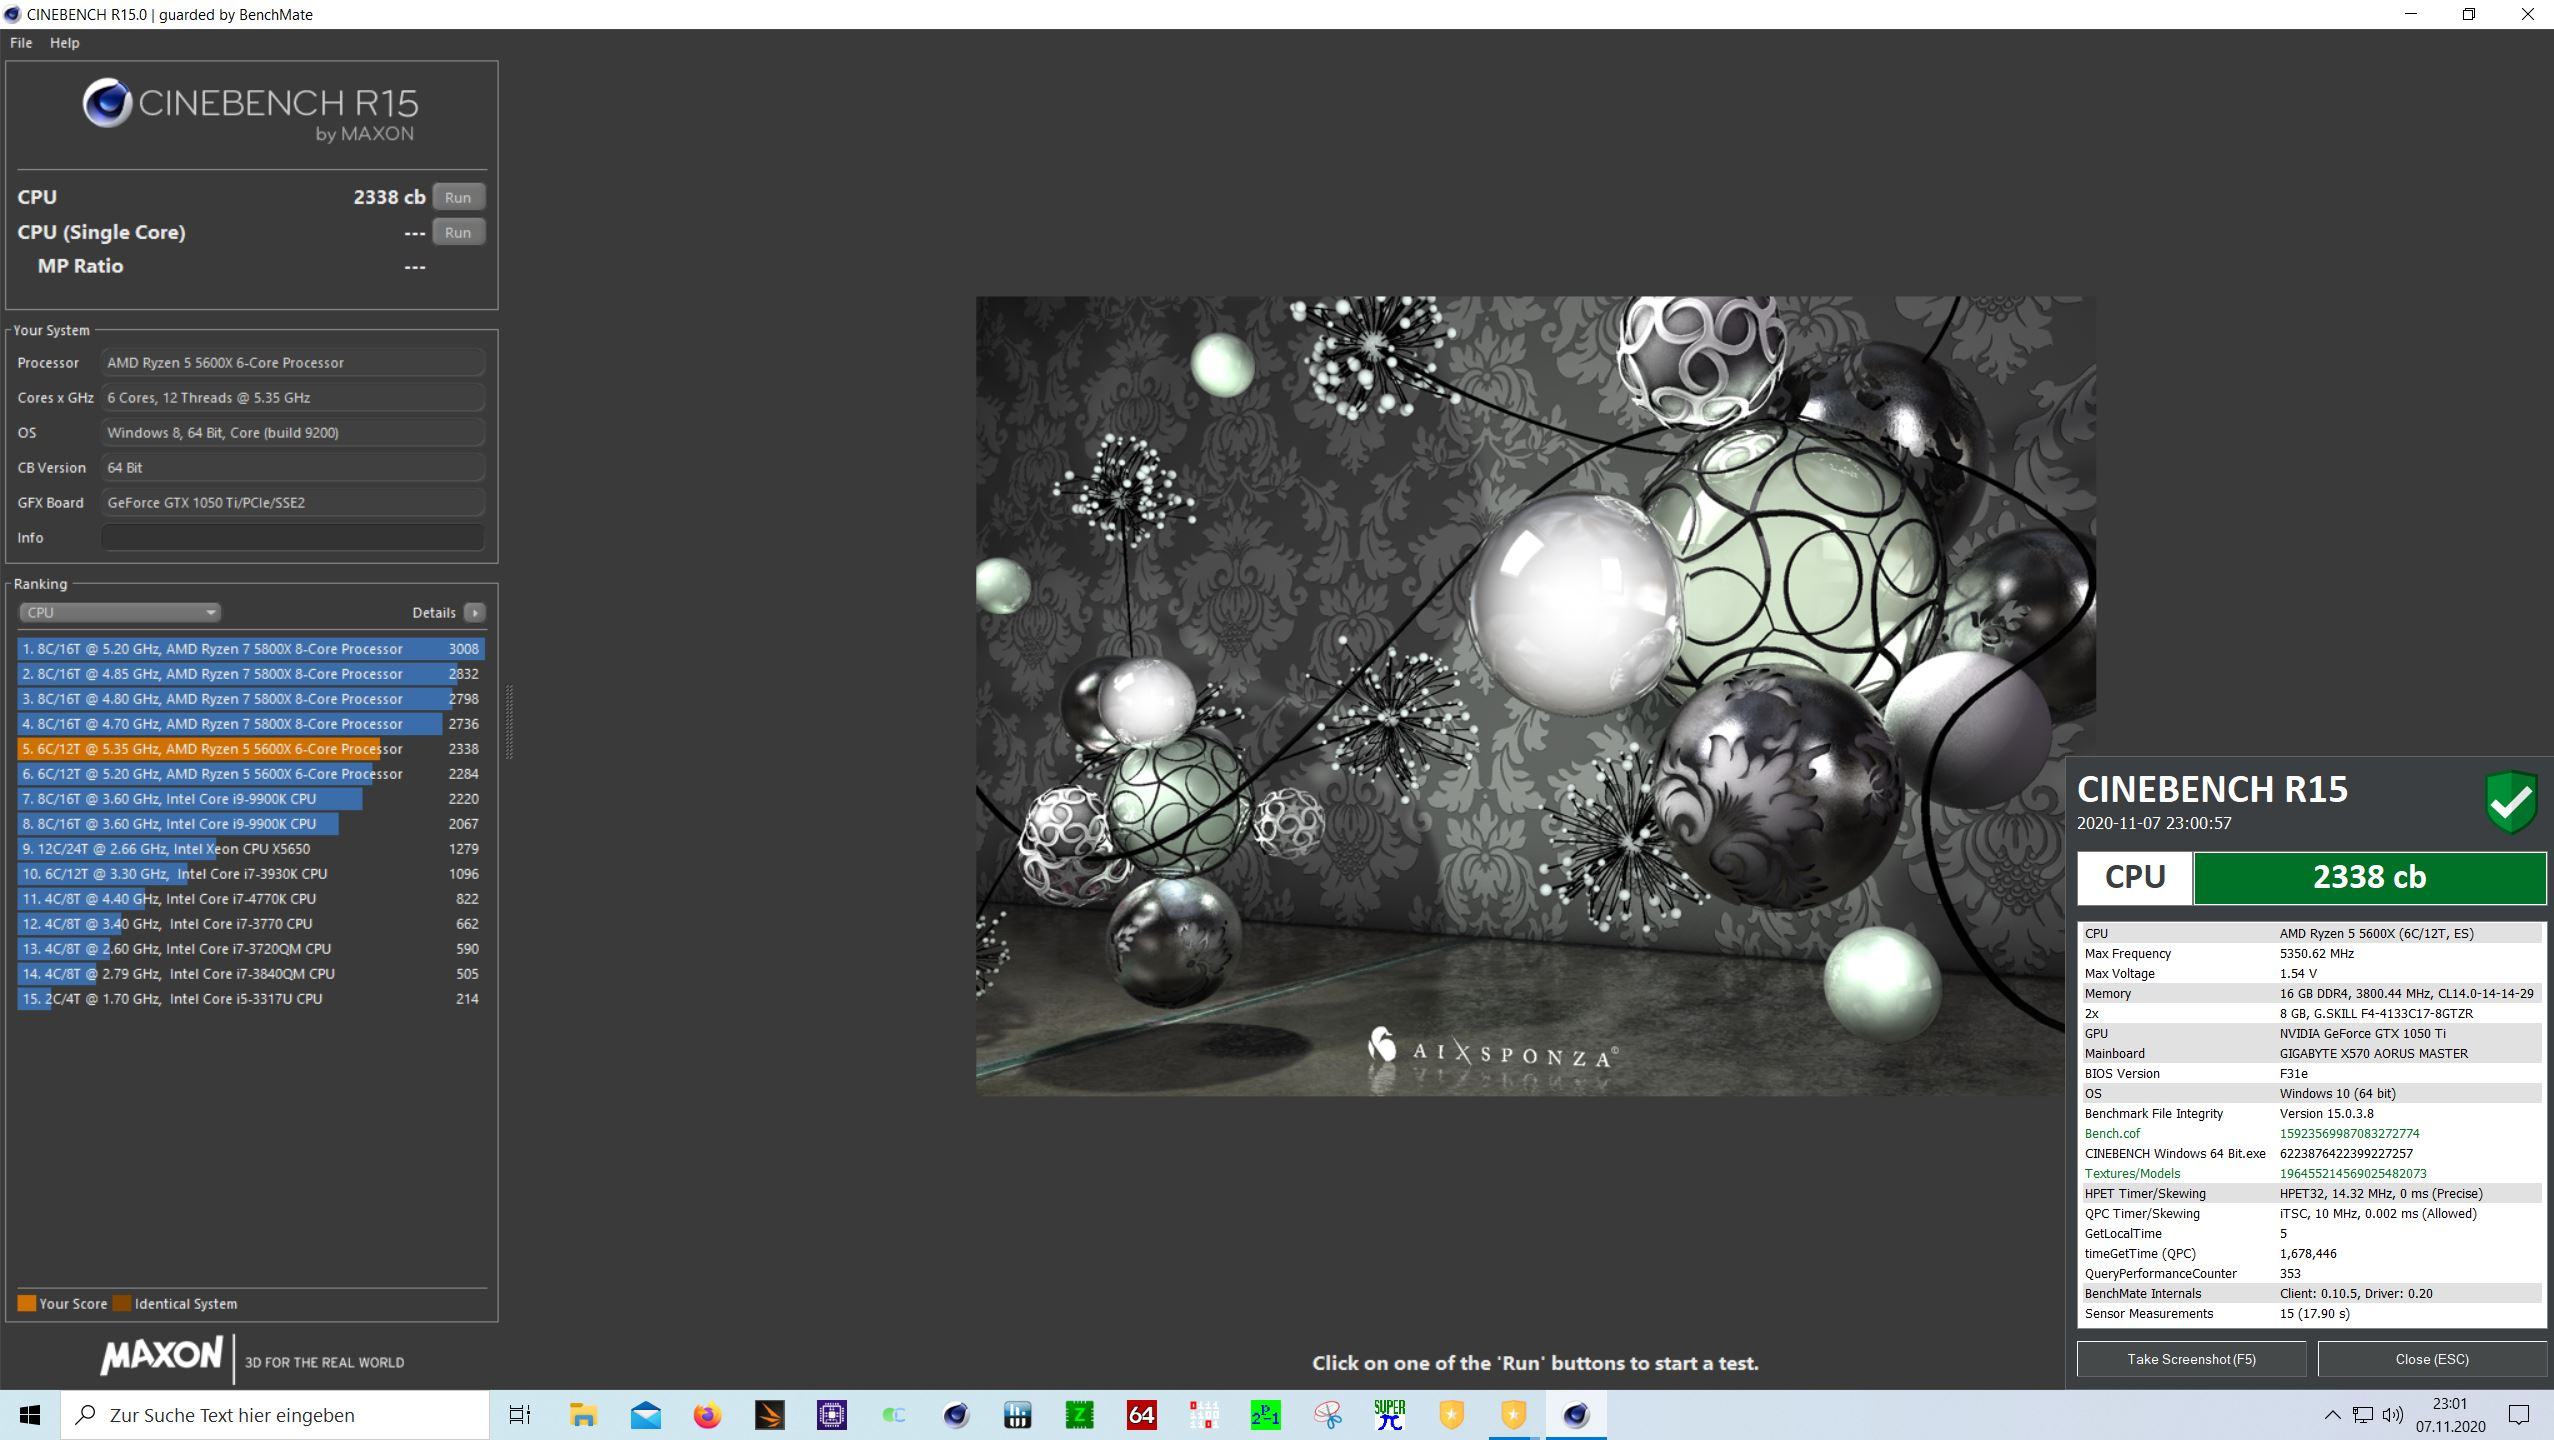Click the Max Frequency 5350.62 MHz row

pos(2312,954)
